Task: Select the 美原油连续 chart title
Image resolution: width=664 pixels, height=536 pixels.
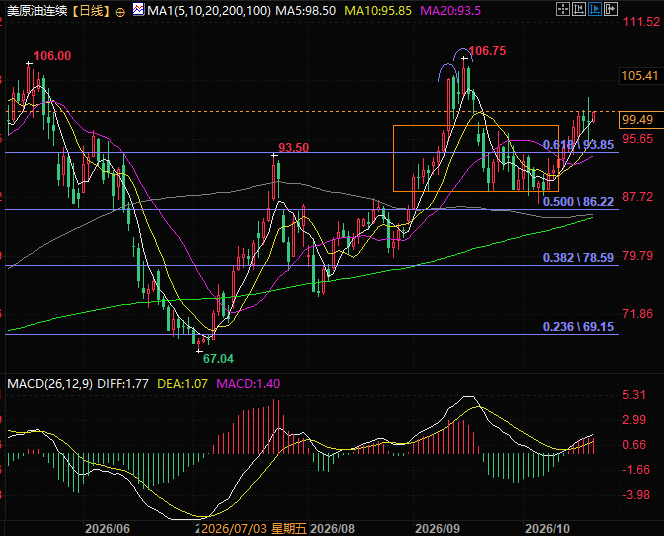Action: [37, 11]
